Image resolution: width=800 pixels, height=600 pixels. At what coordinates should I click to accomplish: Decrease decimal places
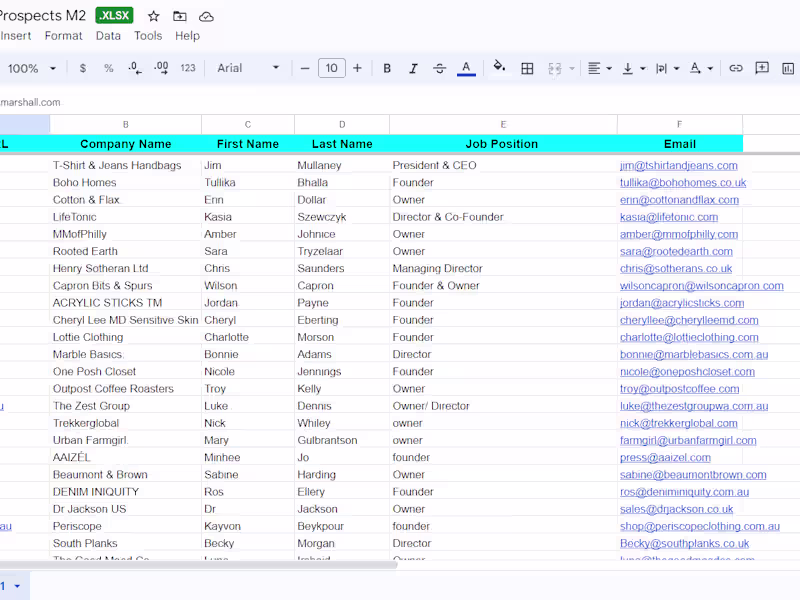(135, 68)
